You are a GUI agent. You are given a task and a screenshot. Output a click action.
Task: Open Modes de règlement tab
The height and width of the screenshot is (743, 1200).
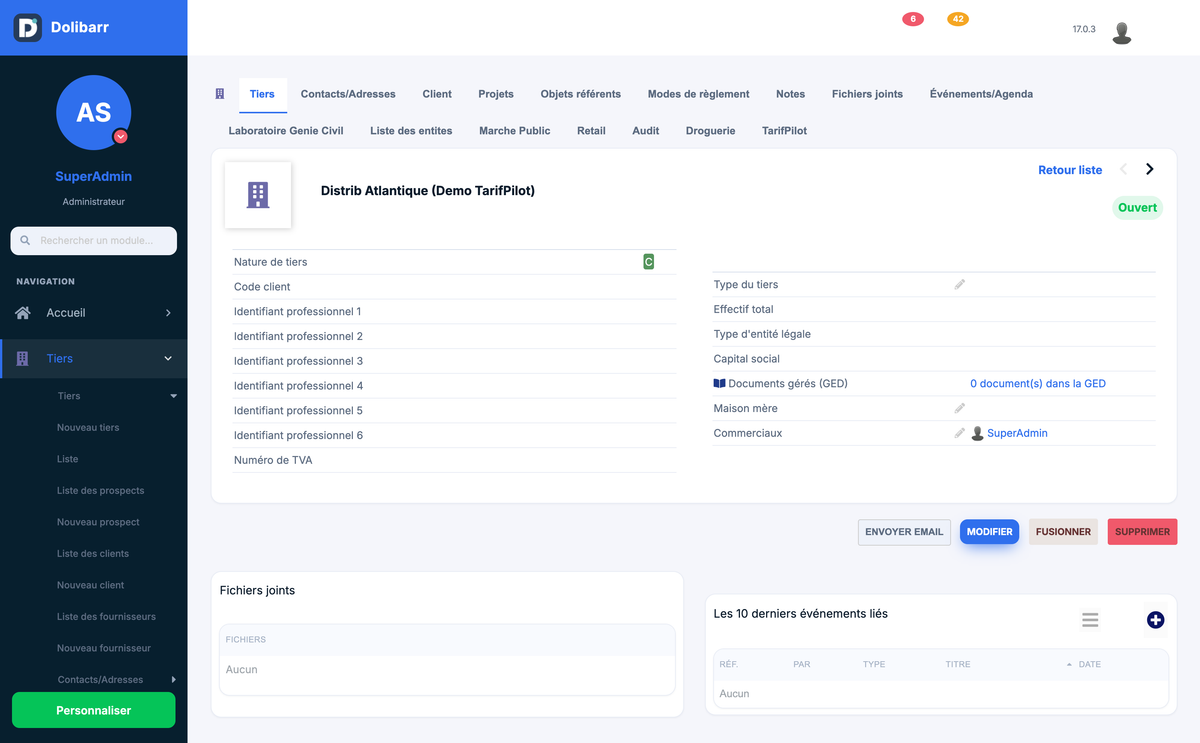698,94
